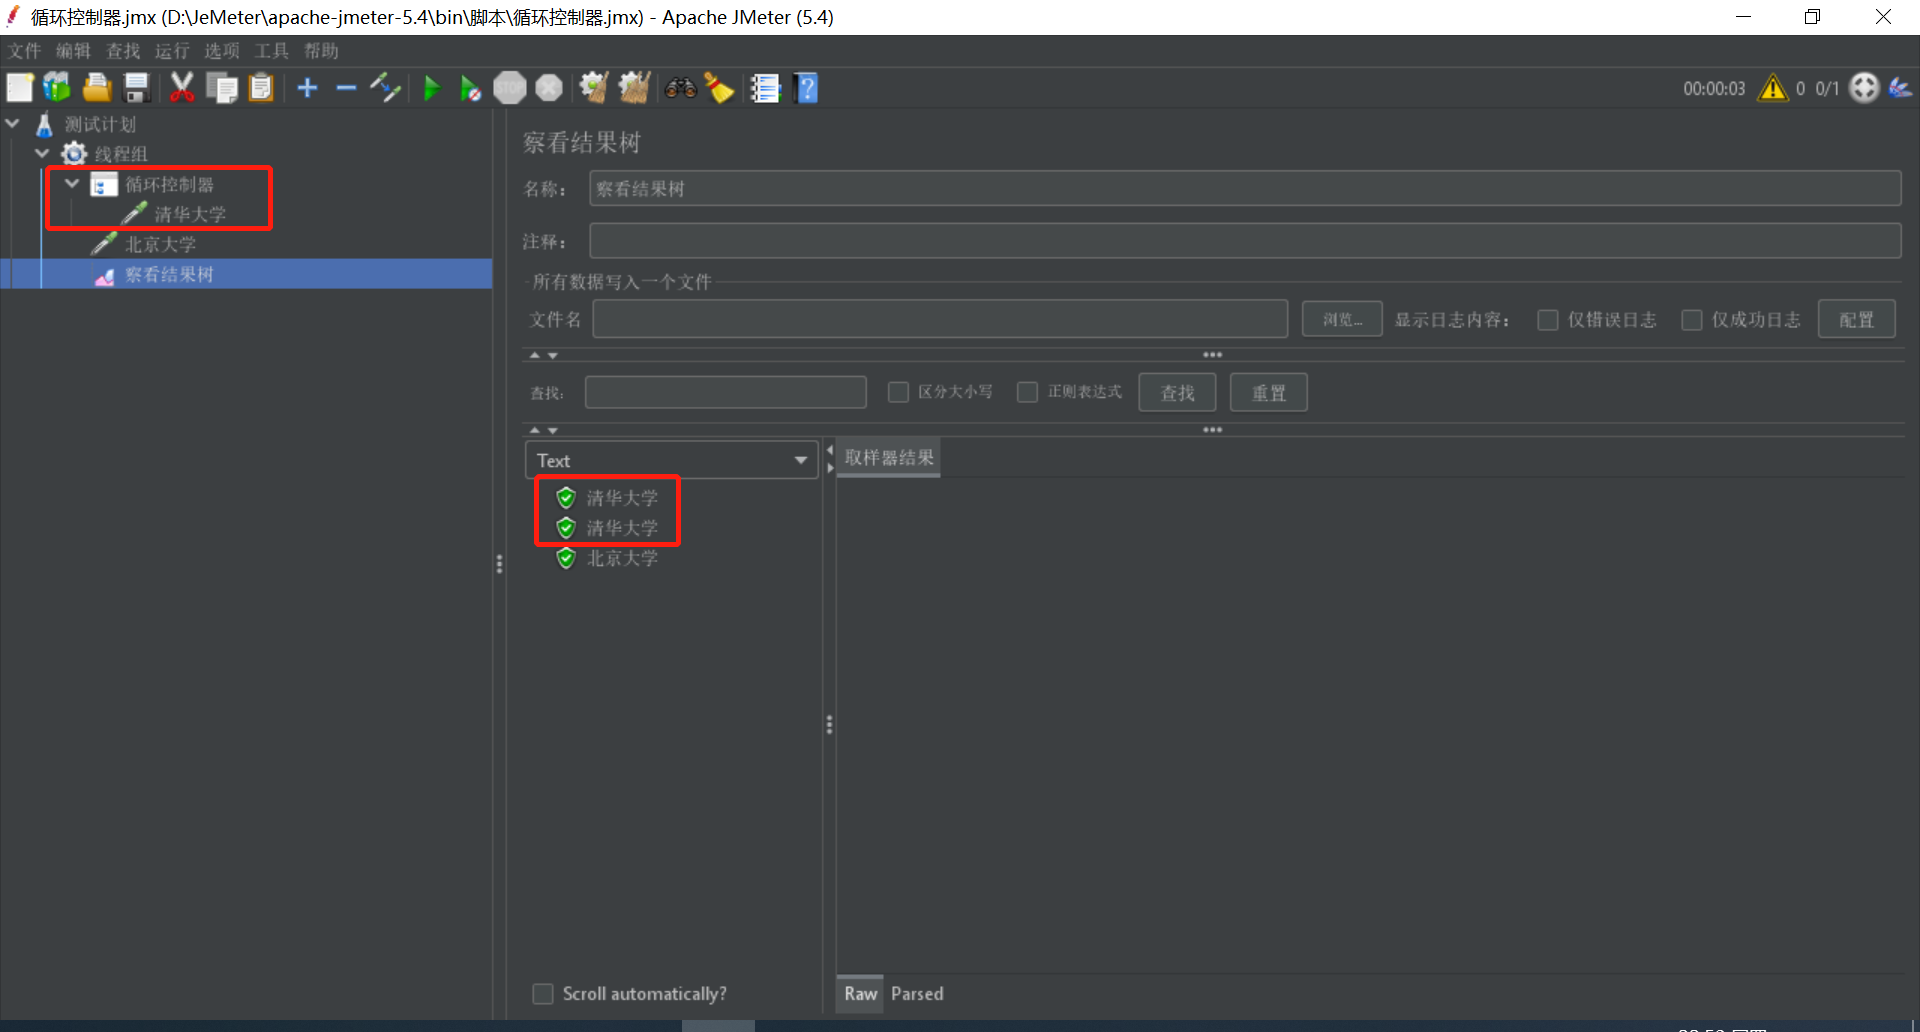Click the Shutdown test icon
Viewport: 1920px width, 1032px height.
click(x=549, y=88)
